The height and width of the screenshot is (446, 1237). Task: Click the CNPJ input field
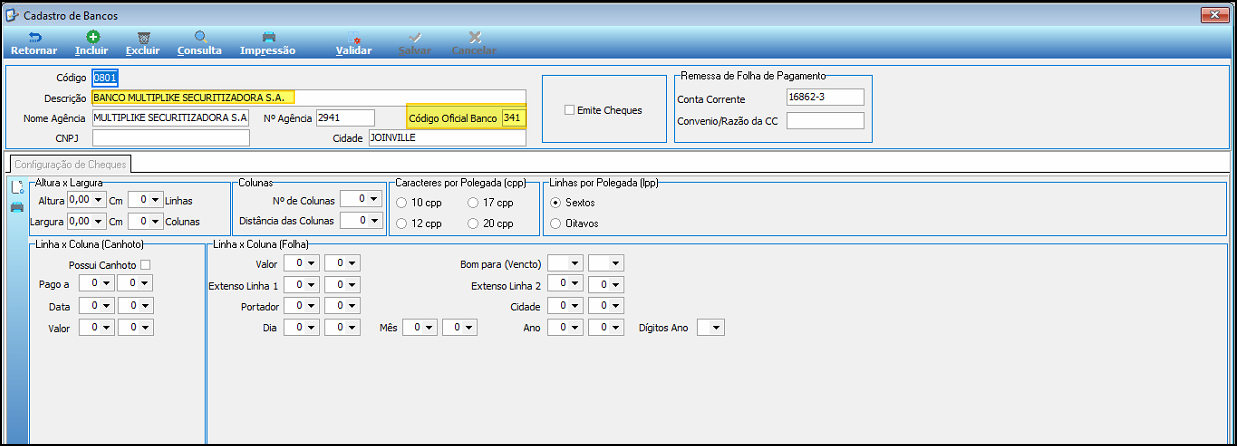coord(171,137)
